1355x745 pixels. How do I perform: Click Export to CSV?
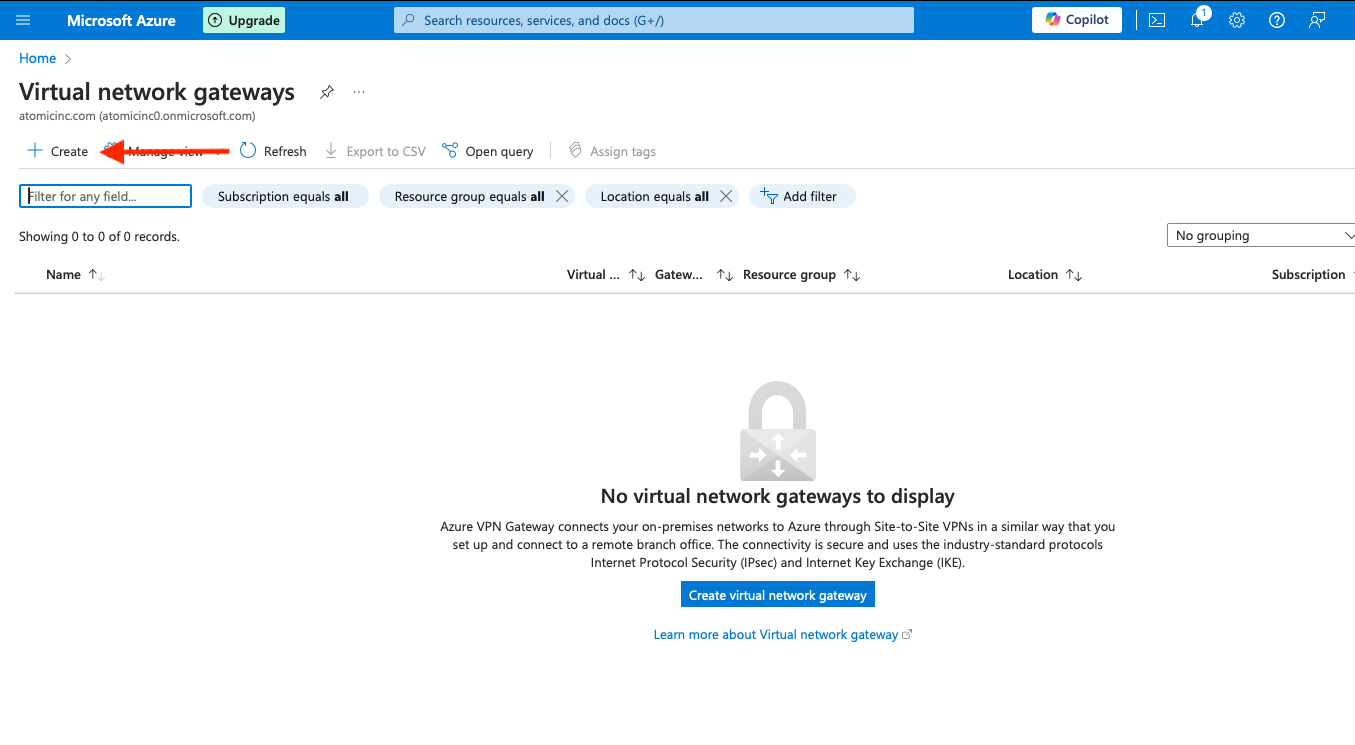click(x=375, y=151)
